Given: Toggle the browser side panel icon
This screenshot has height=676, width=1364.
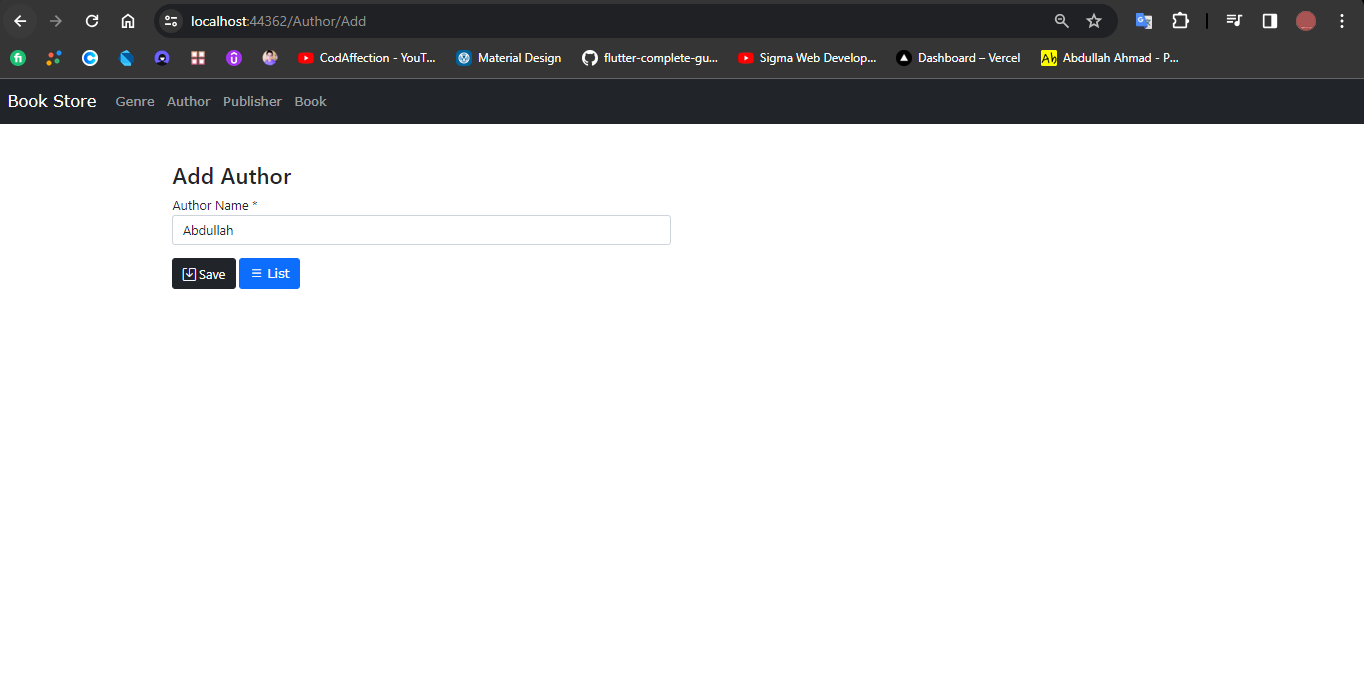Looking at the screenshot, I should 1270,21.
